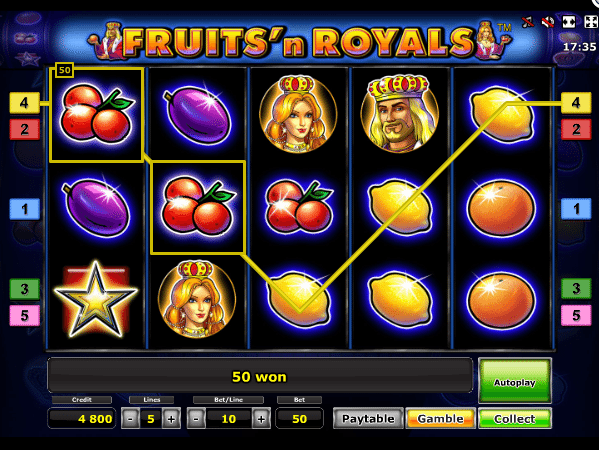Collect the 50 winnings
Image resolution: width=599 pixels, height=450 pixels.
[x=515, y=419]
